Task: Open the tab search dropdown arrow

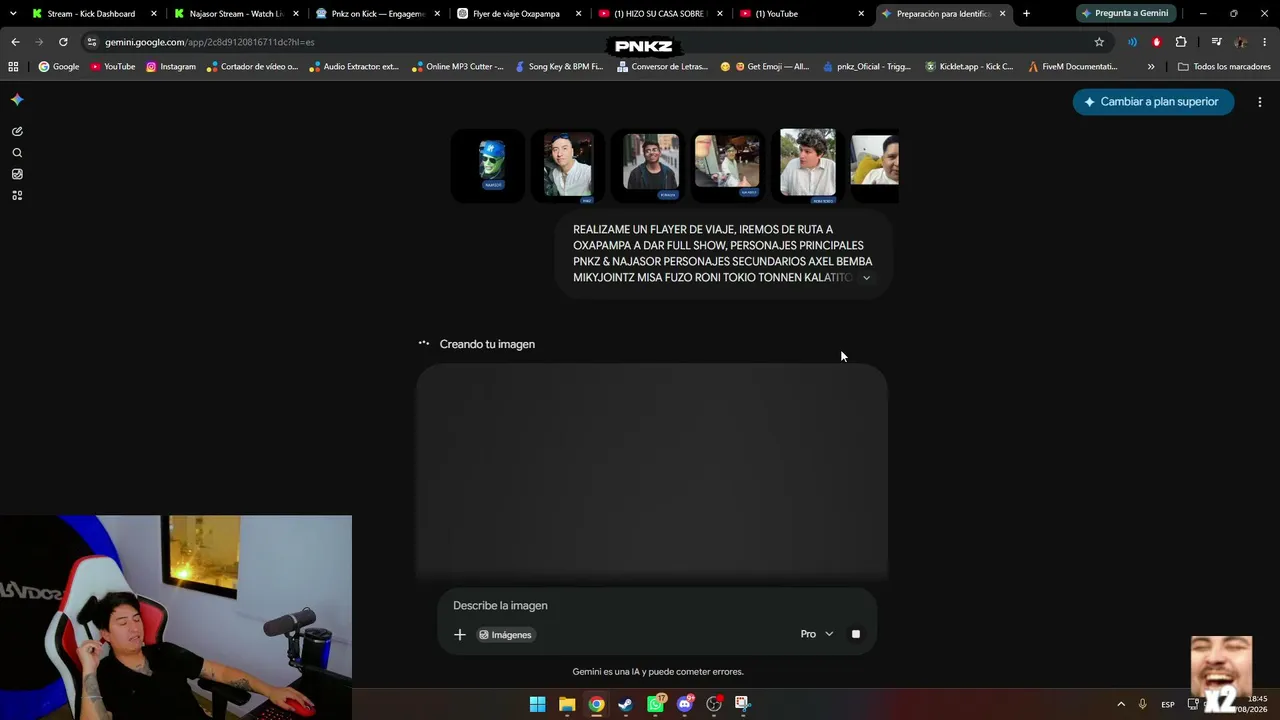Action: click(12, 14)
